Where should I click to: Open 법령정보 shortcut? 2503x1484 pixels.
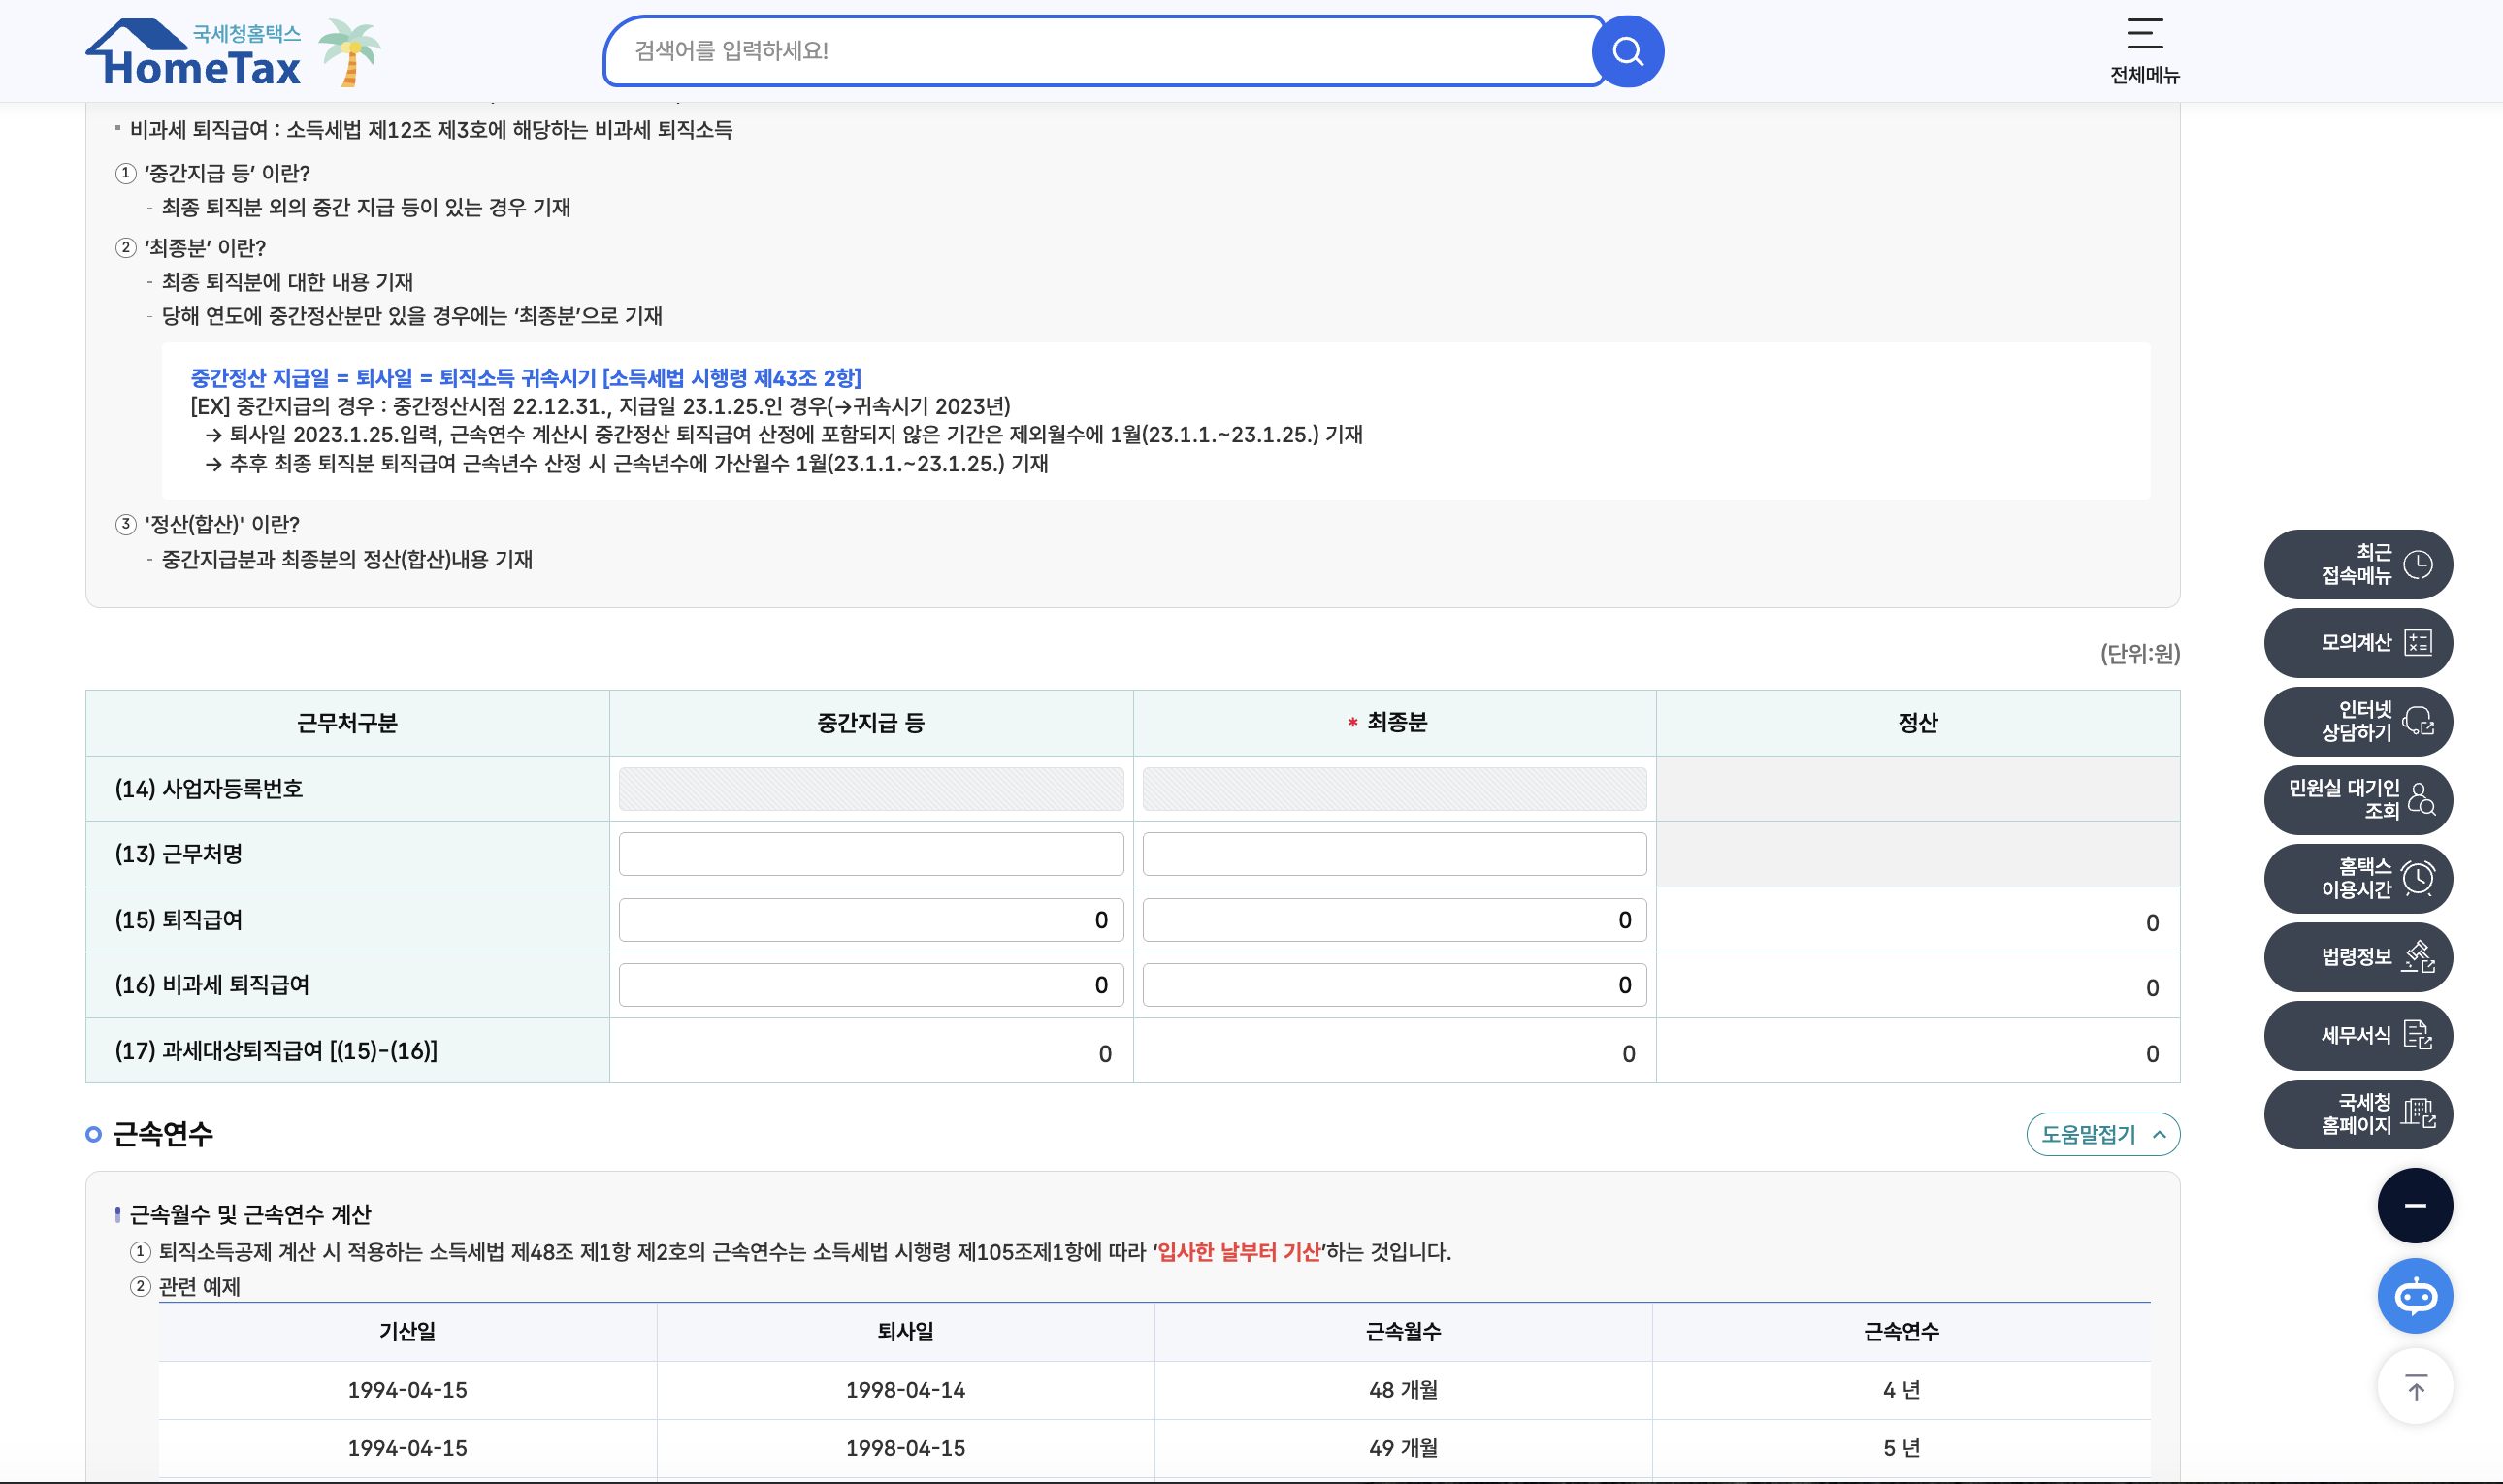2357,957
